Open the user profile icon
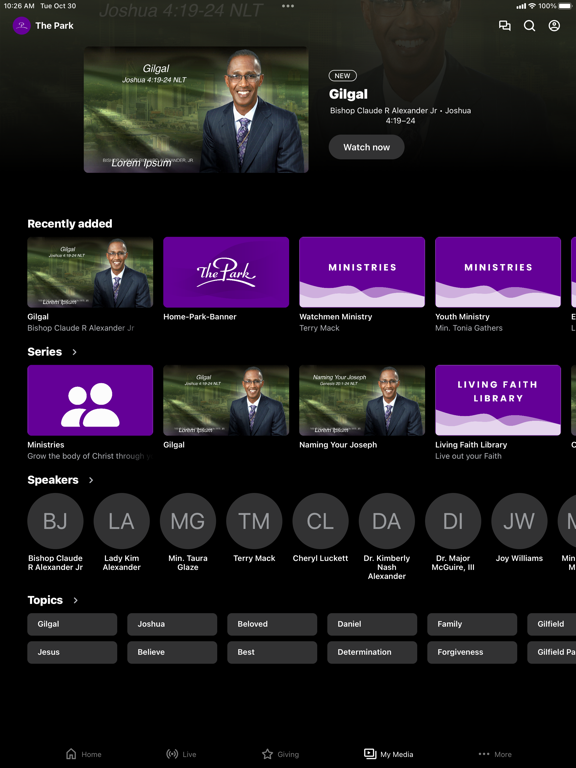 (554, 25)
